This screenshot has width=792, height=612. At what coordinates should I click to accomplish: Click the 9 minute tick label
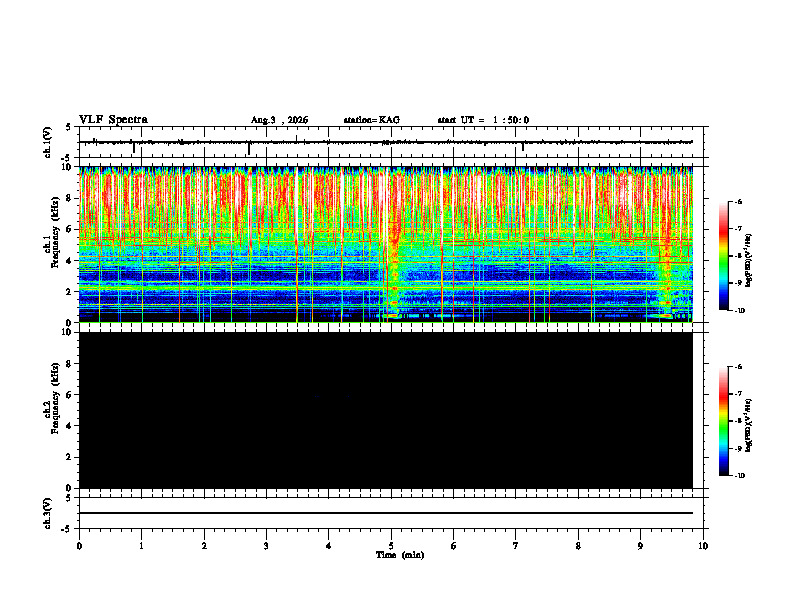click(640, 546)
